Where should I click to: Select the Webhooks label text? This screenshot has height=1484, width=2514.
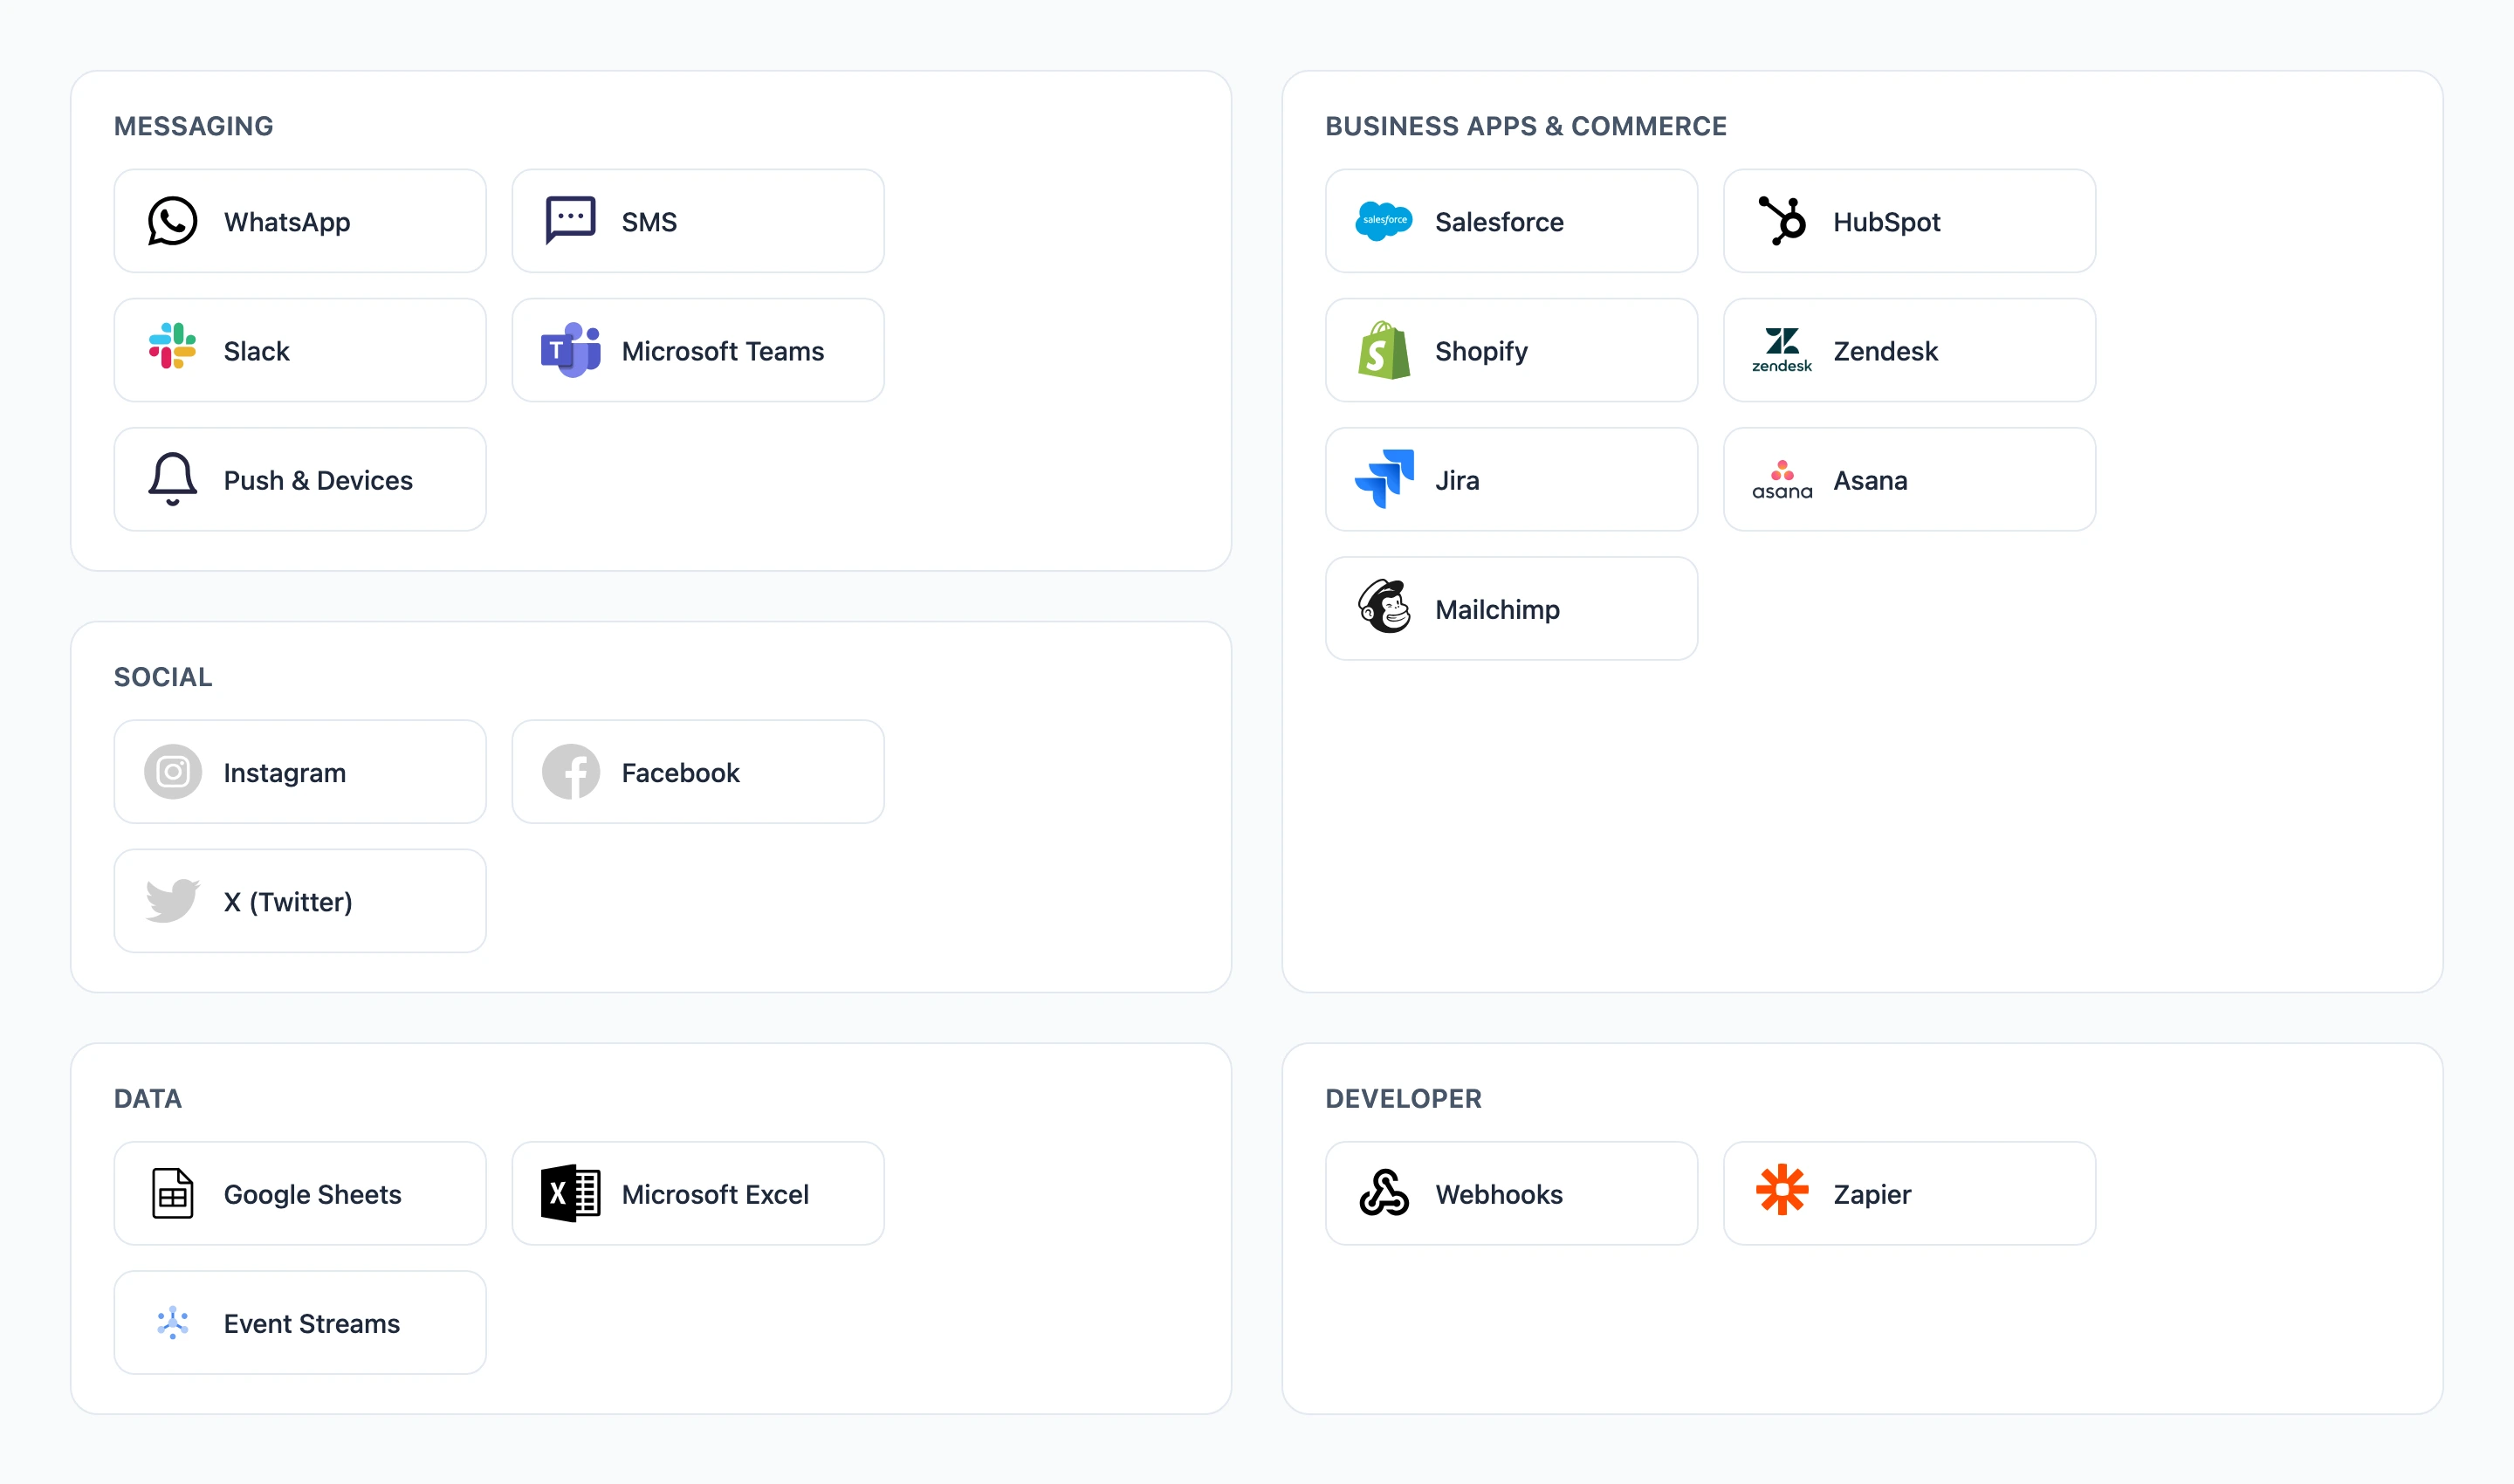click(1499, 1194)
